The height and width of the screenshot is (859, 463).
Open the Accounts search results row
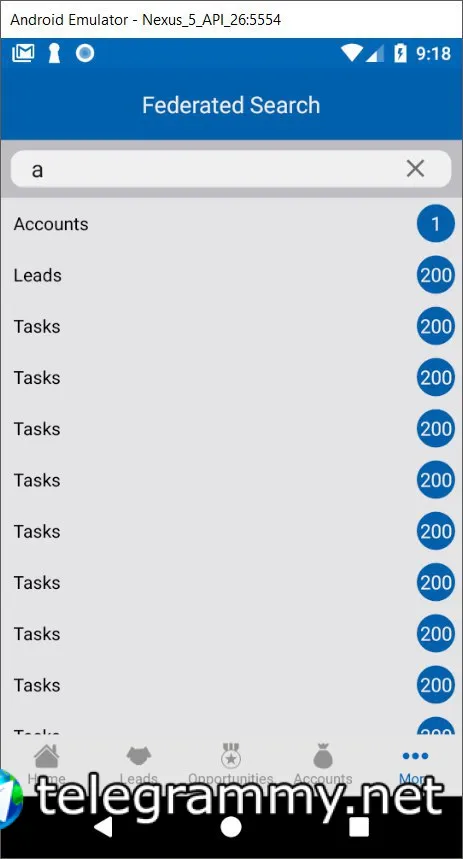coord(231,224)
